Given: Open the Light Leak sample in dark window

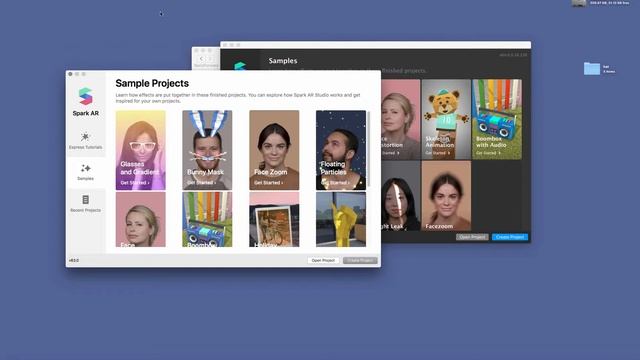Looking at the screenshot, I should (400, 196).
